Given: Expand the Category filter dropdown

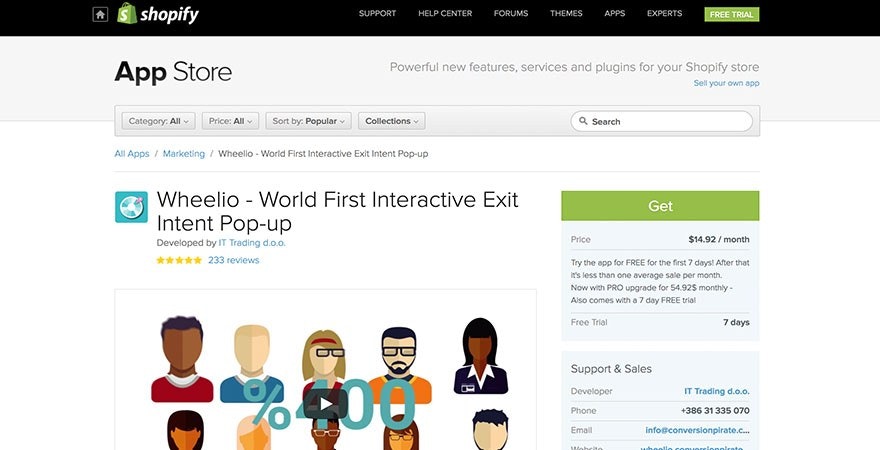Looking at the screenshot, I should (x=159, y=121).
